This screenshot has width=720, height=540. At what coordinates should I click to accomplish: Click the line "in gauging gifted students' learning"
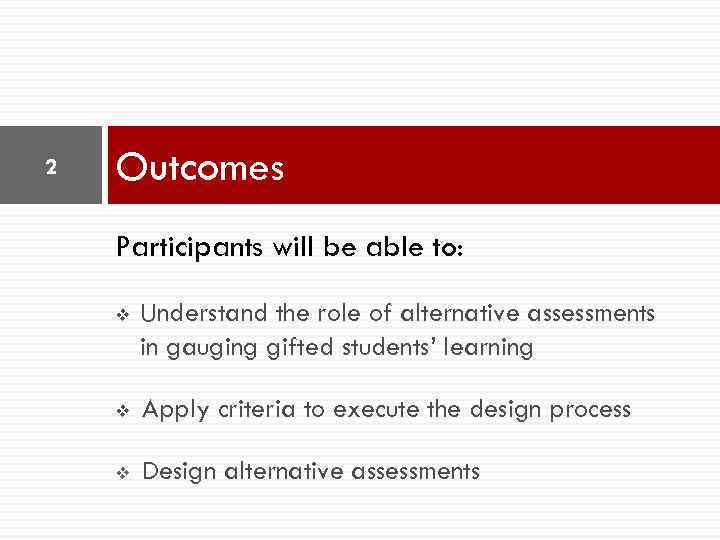pos(337,348)
